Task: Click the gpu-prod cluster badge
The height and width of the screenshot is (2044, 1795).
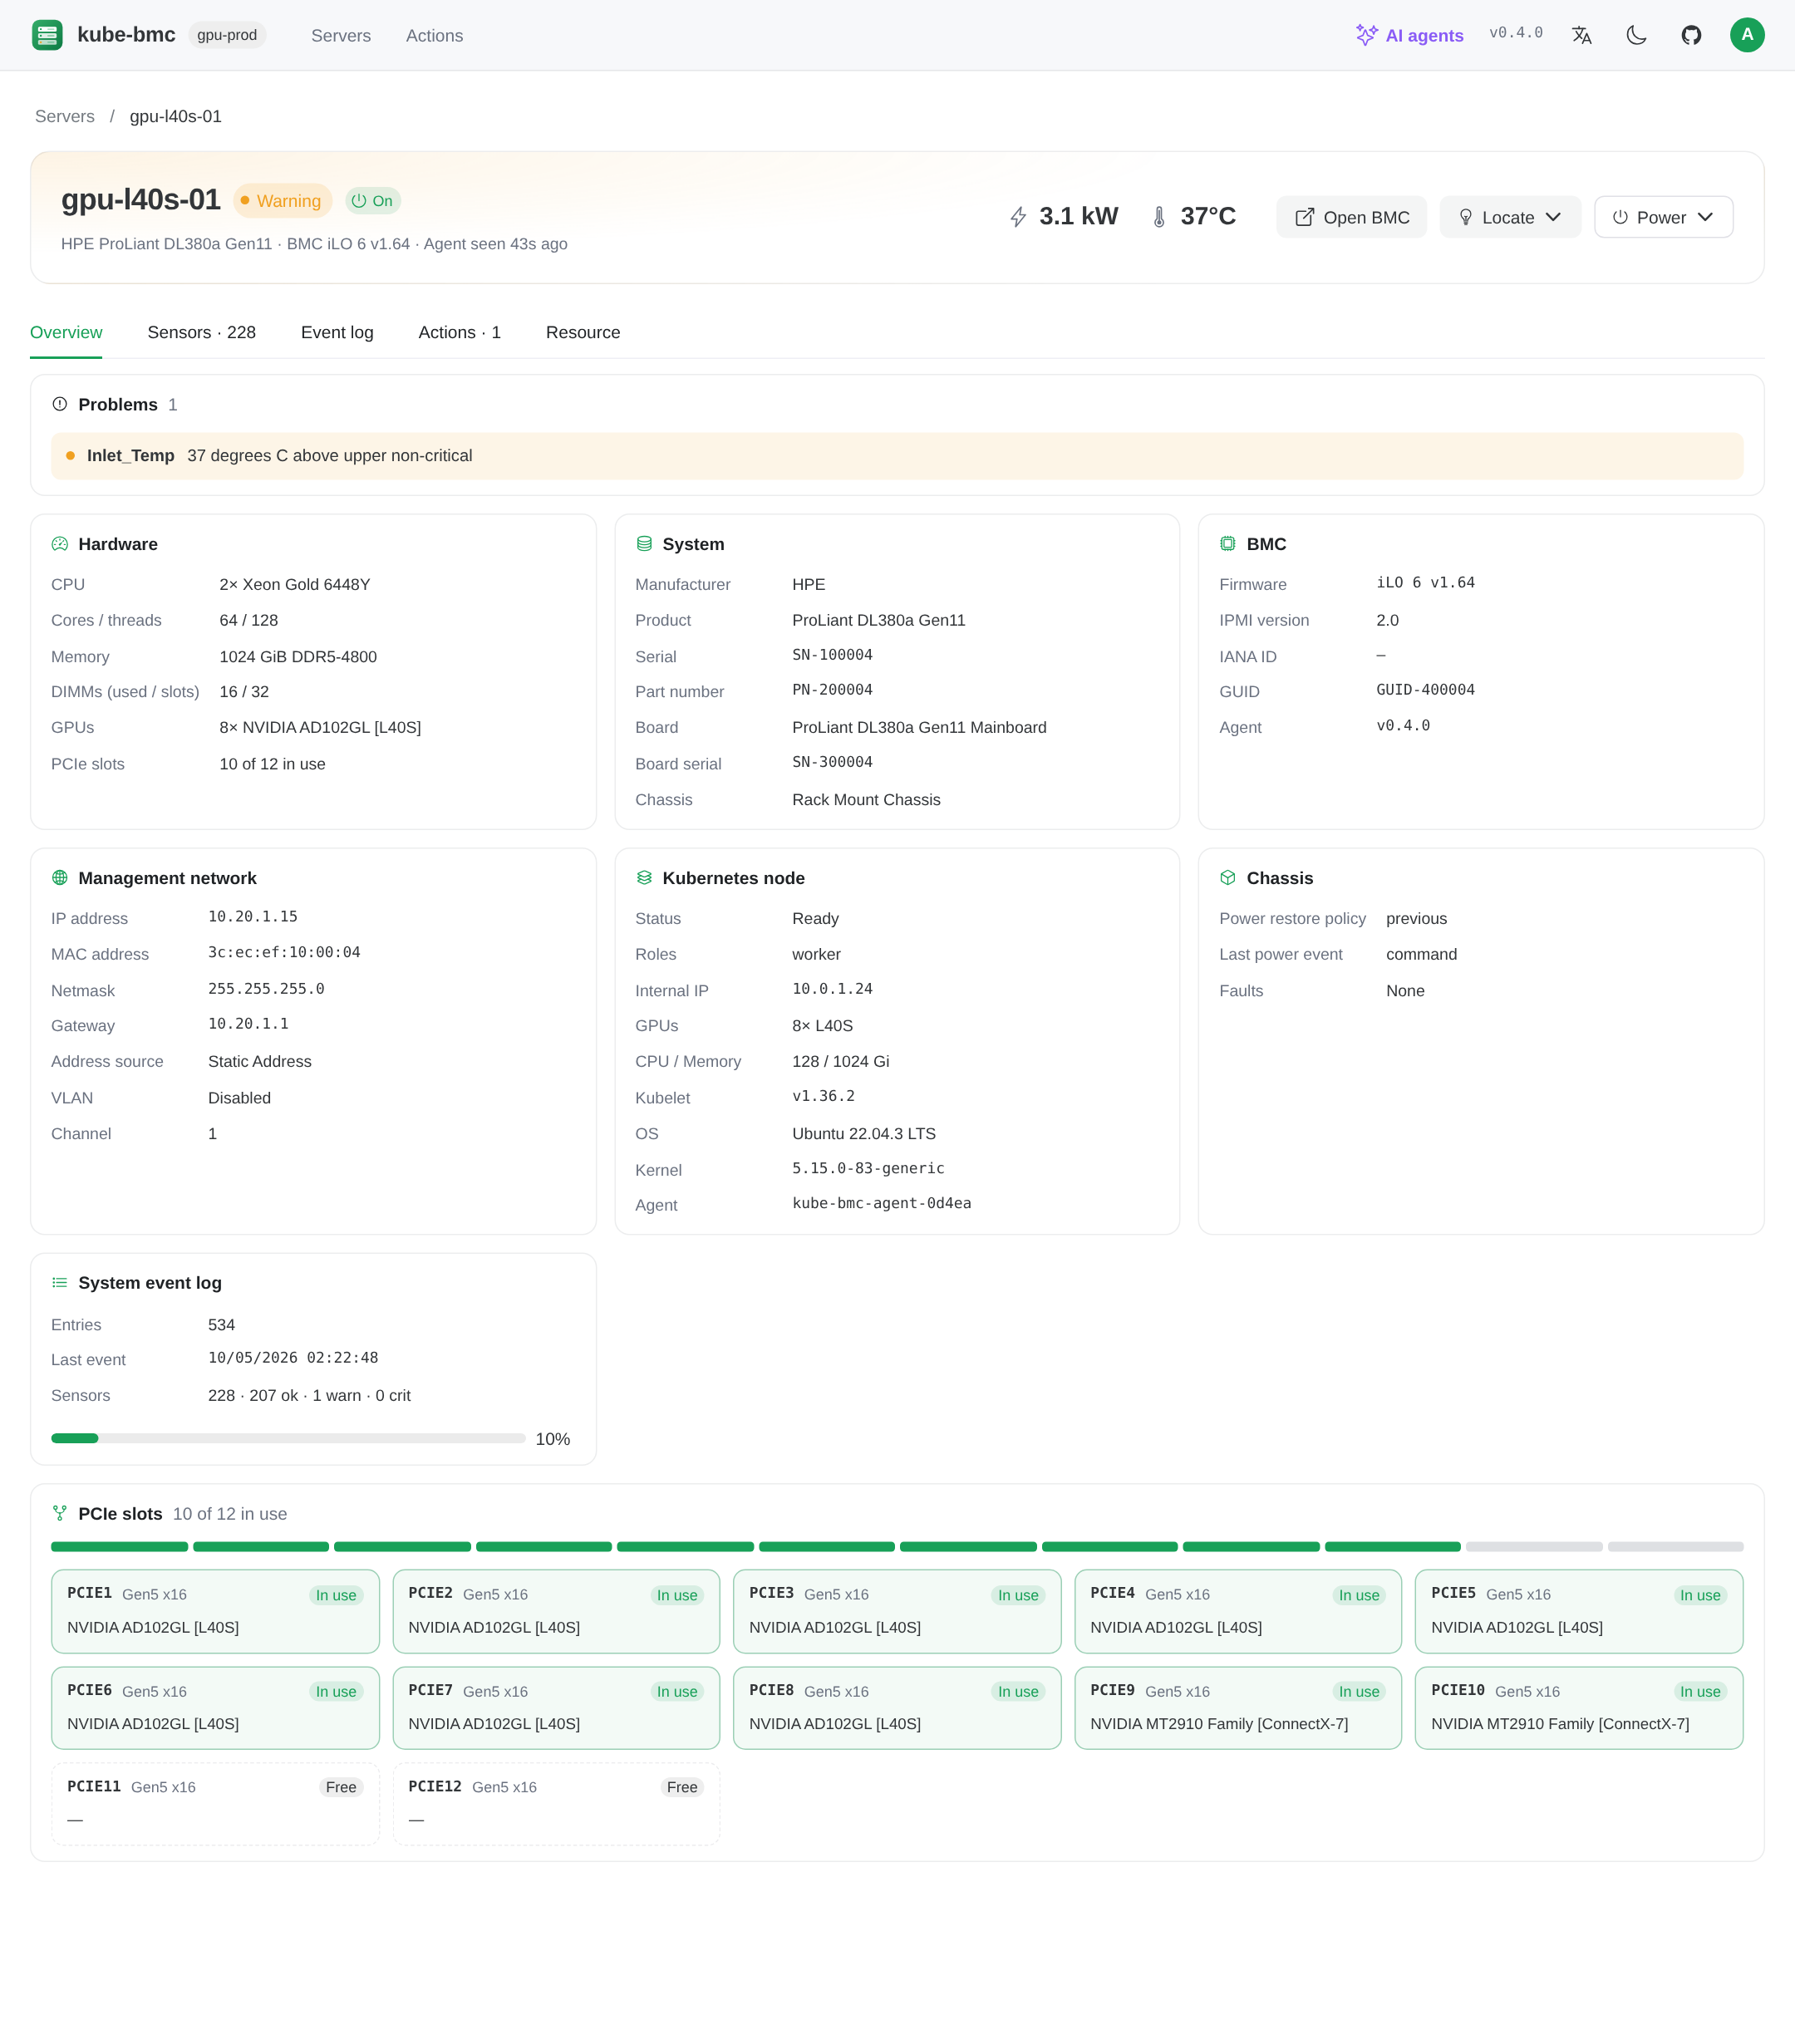Action: point(227,35)
